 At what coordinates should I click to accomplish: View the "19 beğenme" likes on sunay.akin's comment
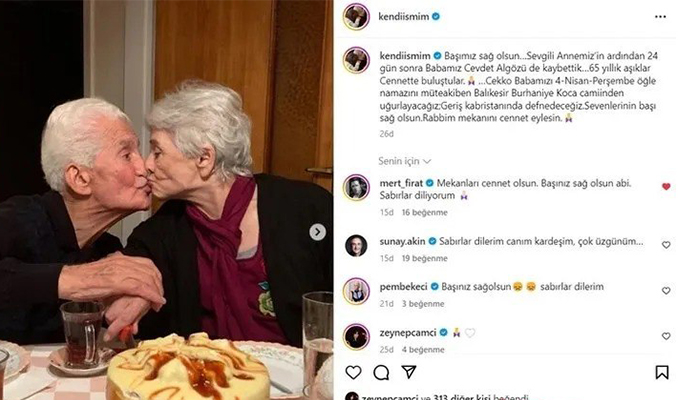coord(425,258)
